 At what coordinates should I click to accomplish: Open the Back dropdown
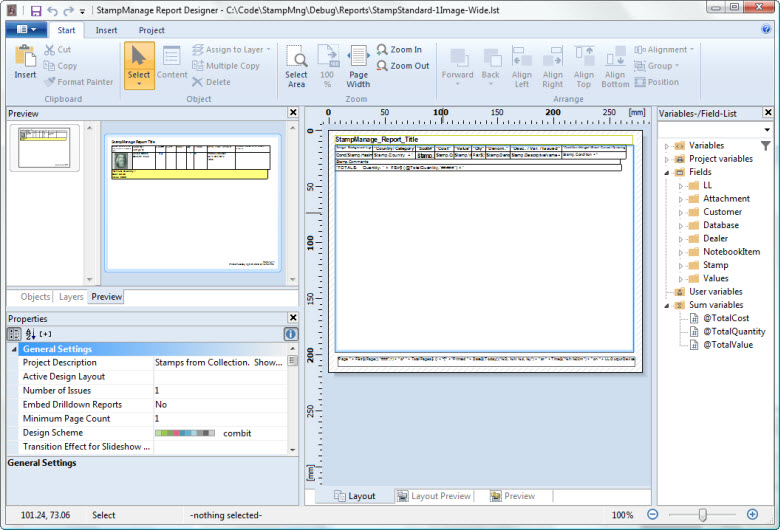[x=490, y=84]
